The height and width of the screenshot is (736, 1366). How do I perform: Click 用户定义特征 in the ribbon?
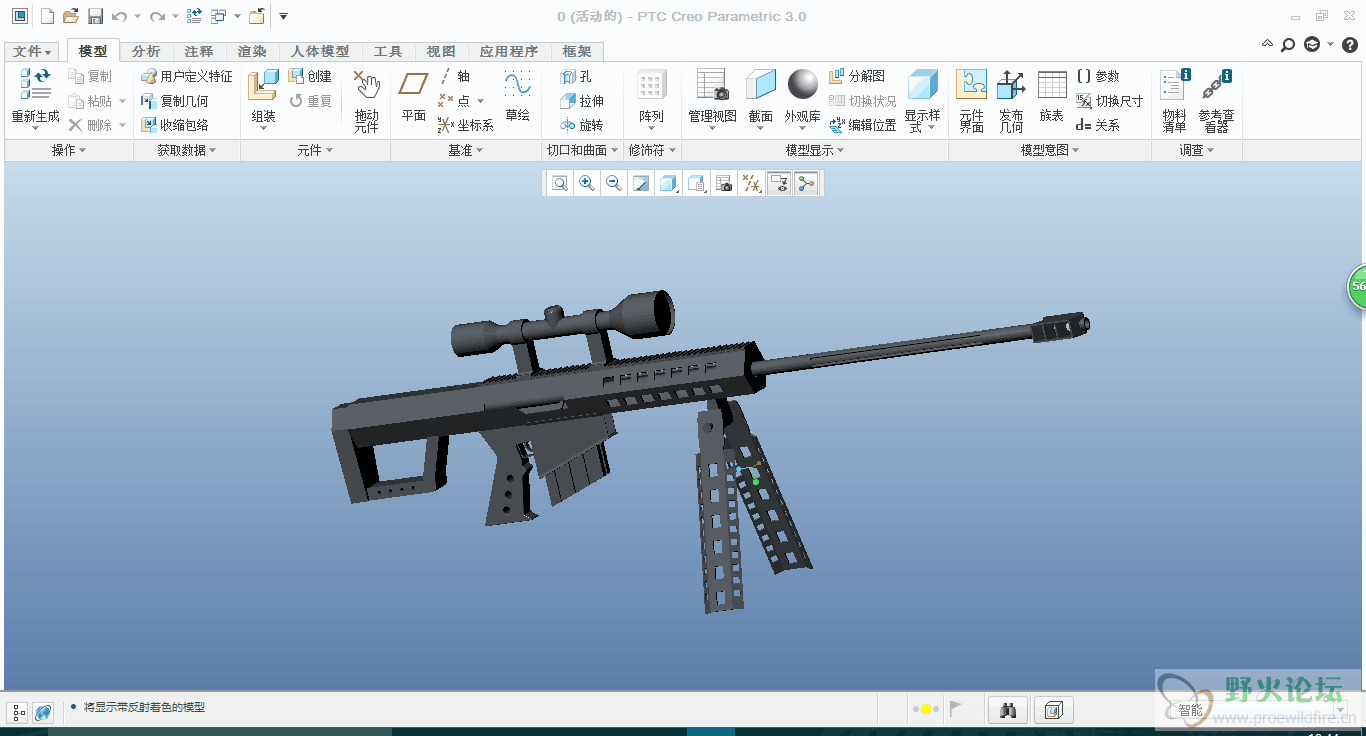(x=186, y=76)
